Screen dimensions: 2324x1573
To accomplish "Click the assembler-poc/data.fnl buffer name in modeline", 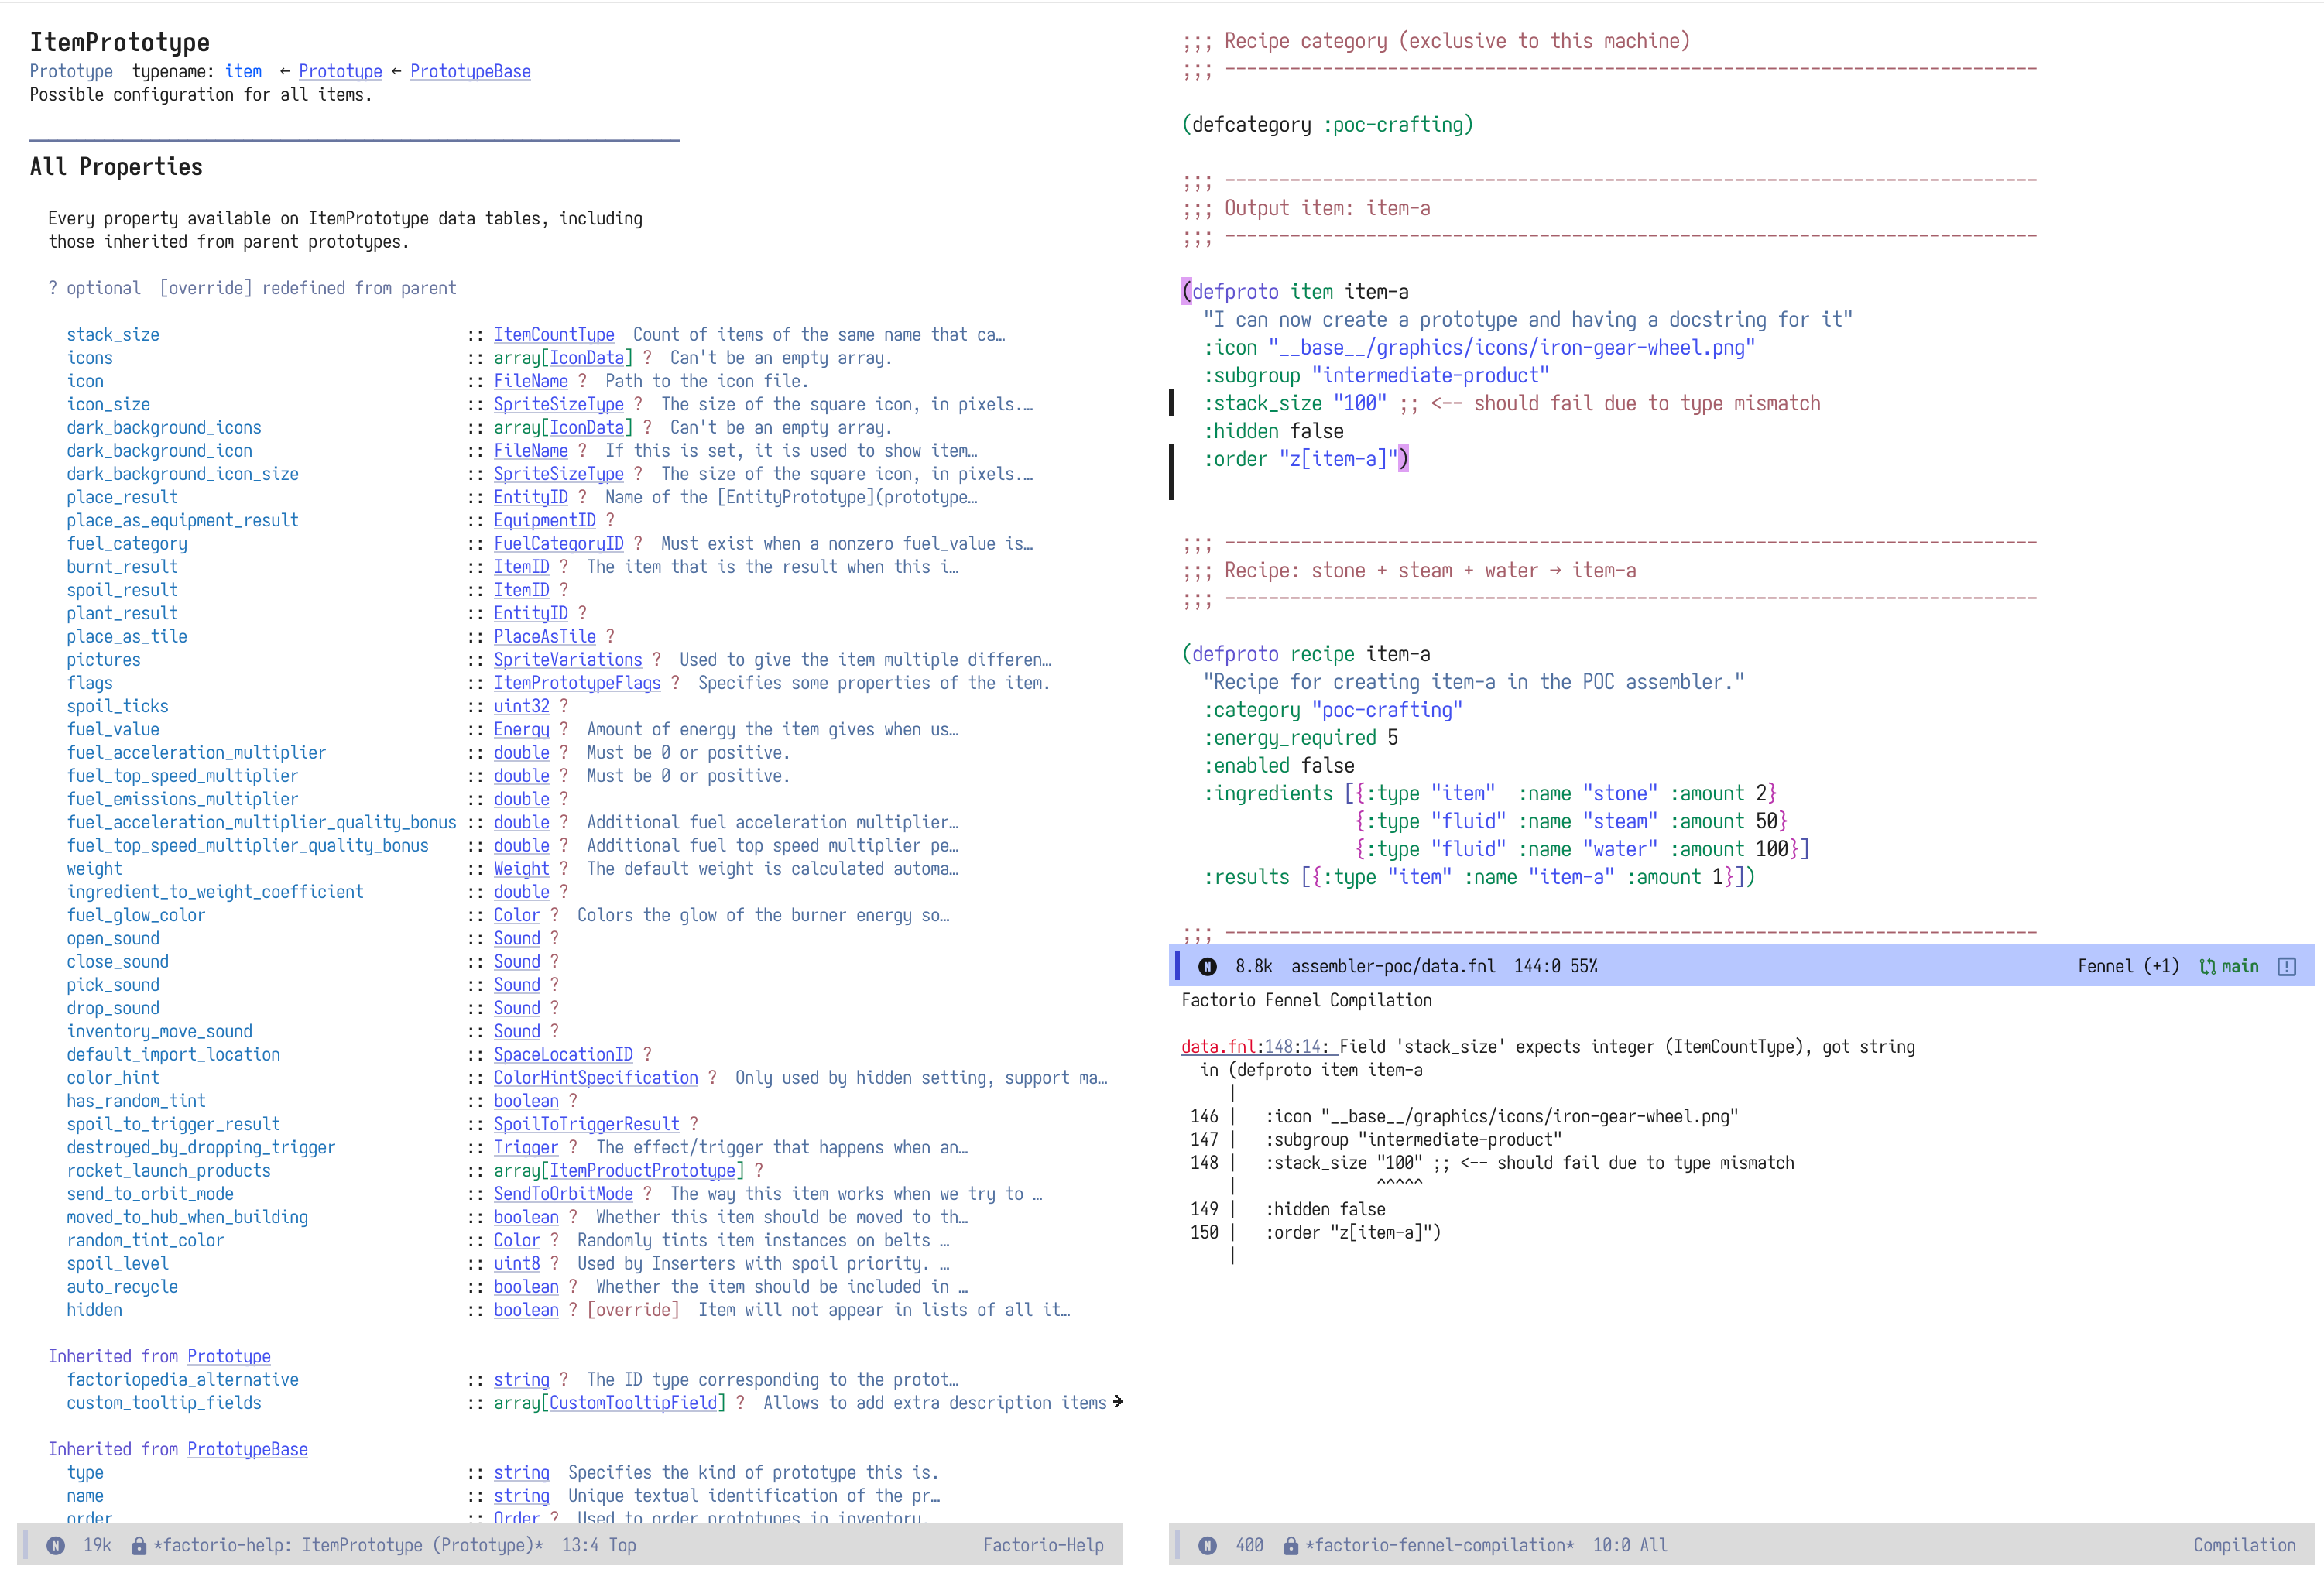I will pos(1392,966).
